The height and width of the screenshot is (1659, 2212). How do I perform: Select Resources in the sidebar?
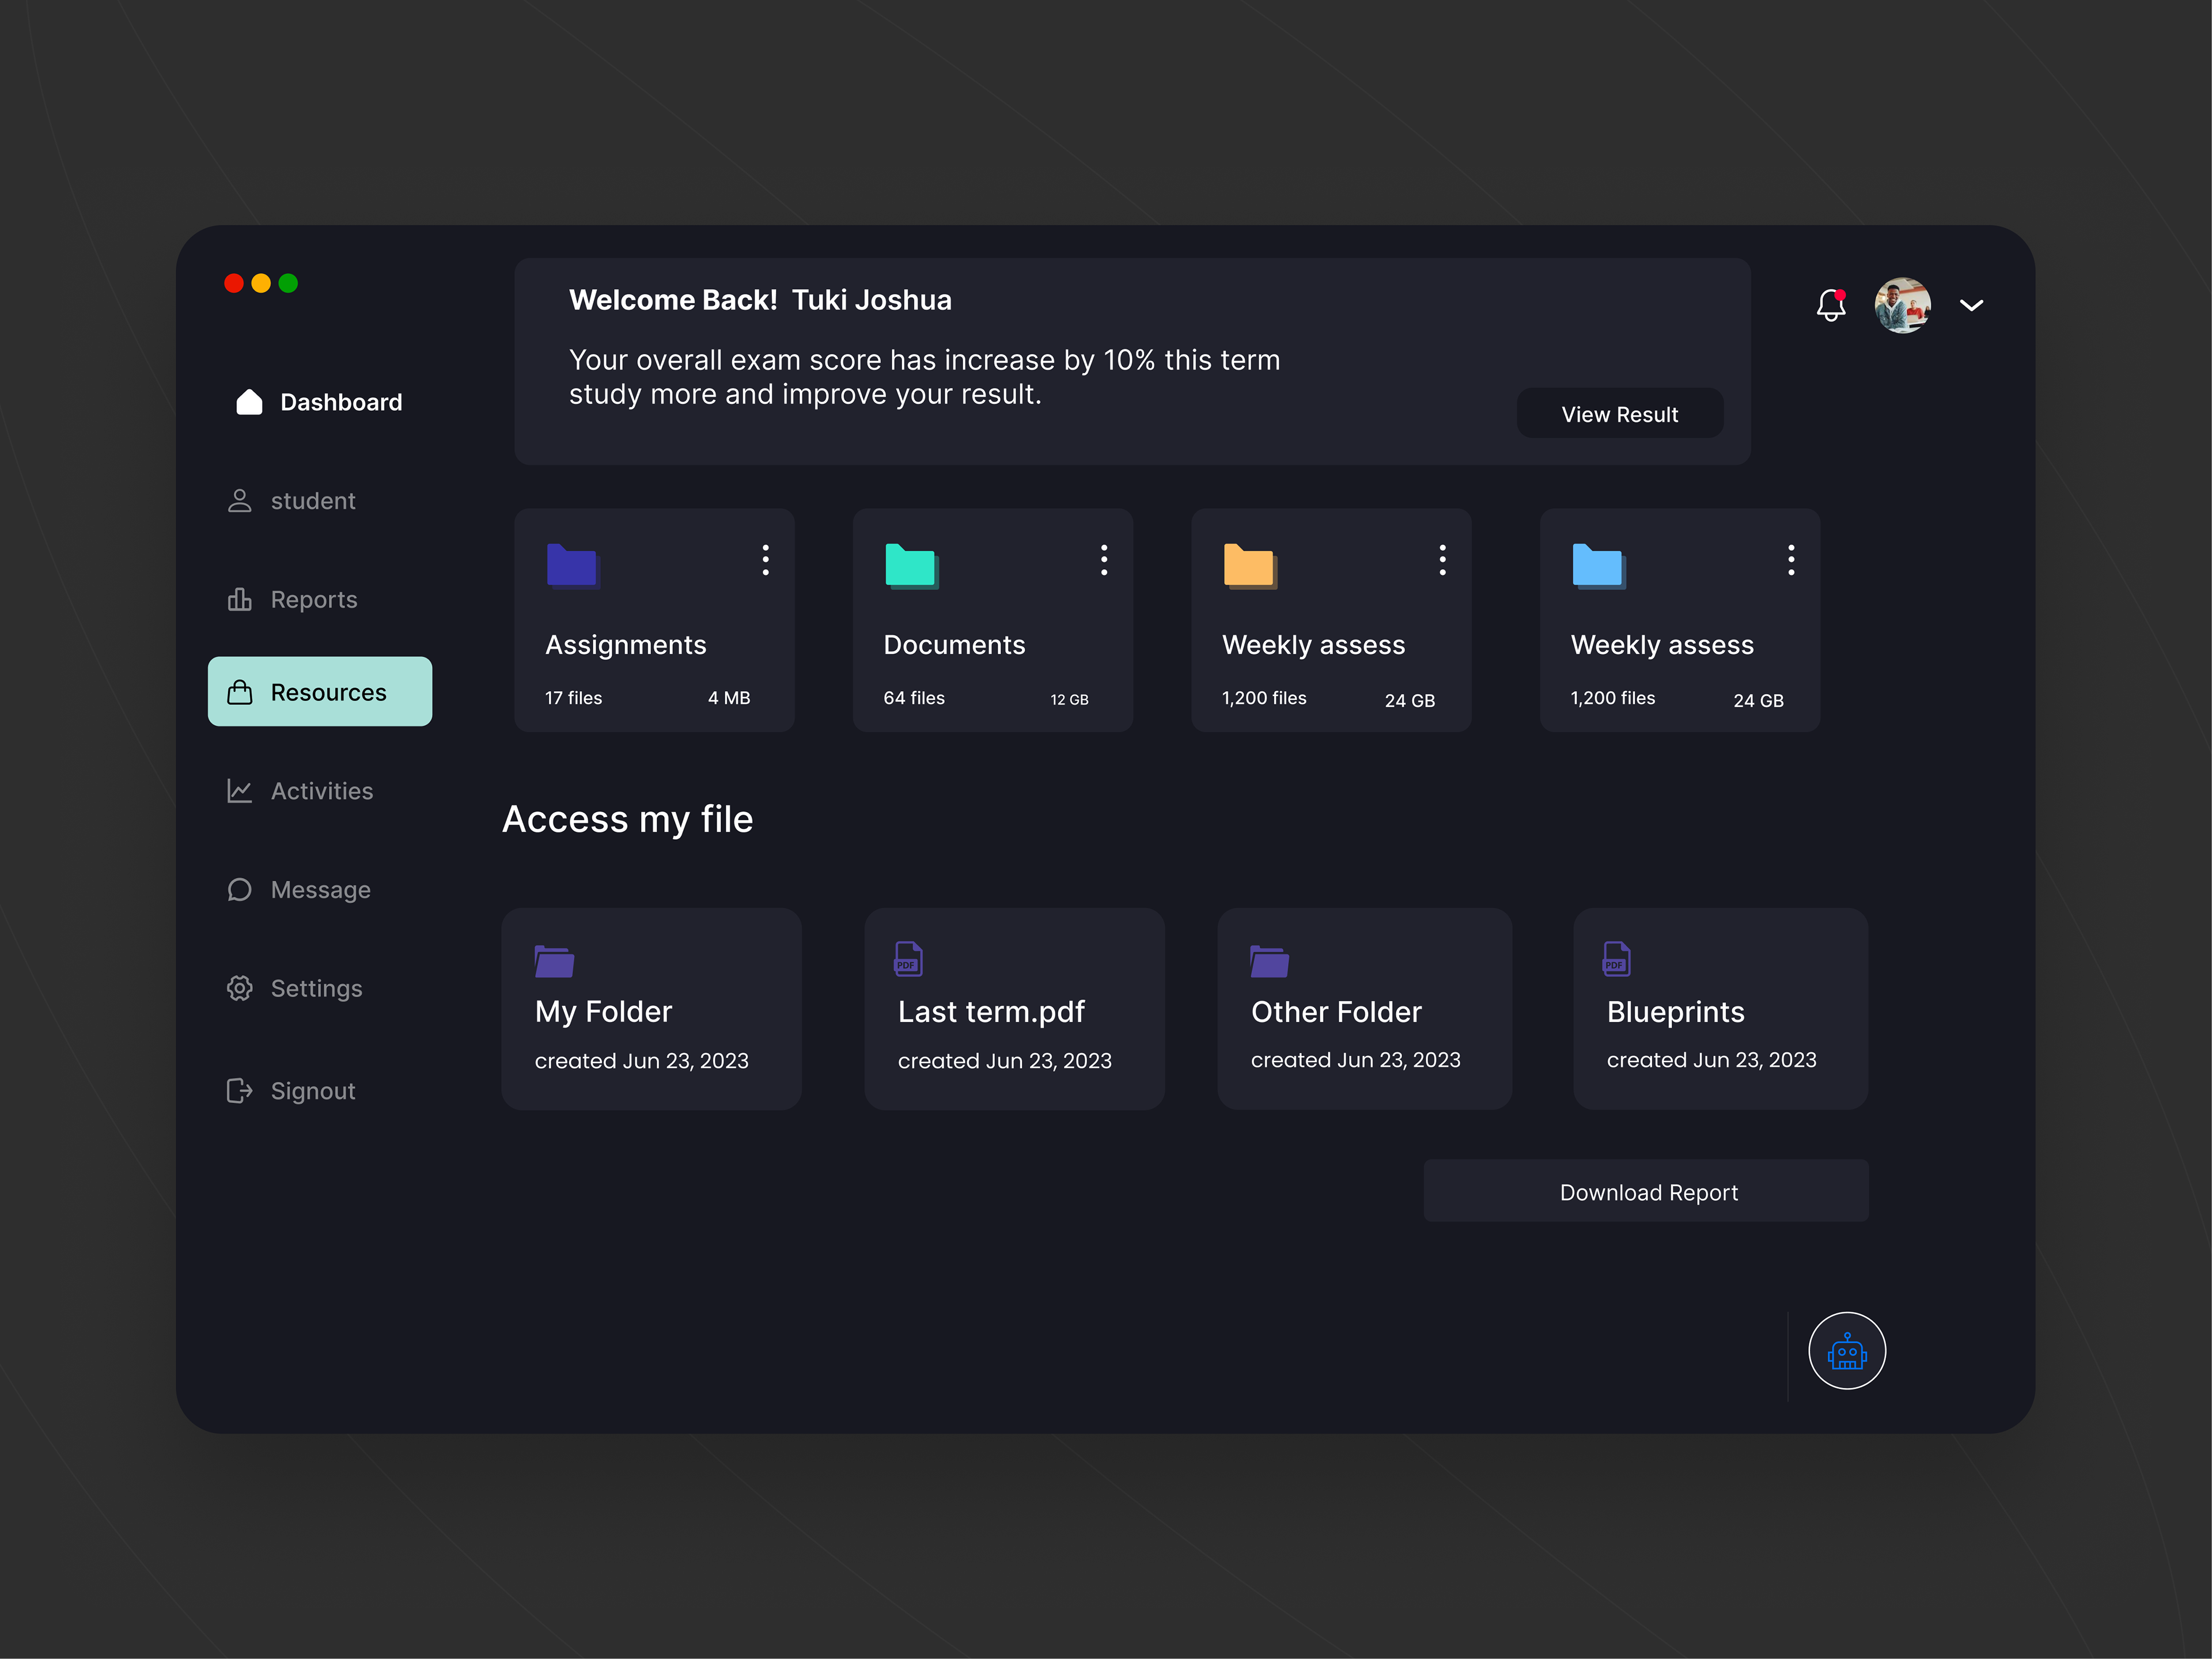[x=320, y=692]
